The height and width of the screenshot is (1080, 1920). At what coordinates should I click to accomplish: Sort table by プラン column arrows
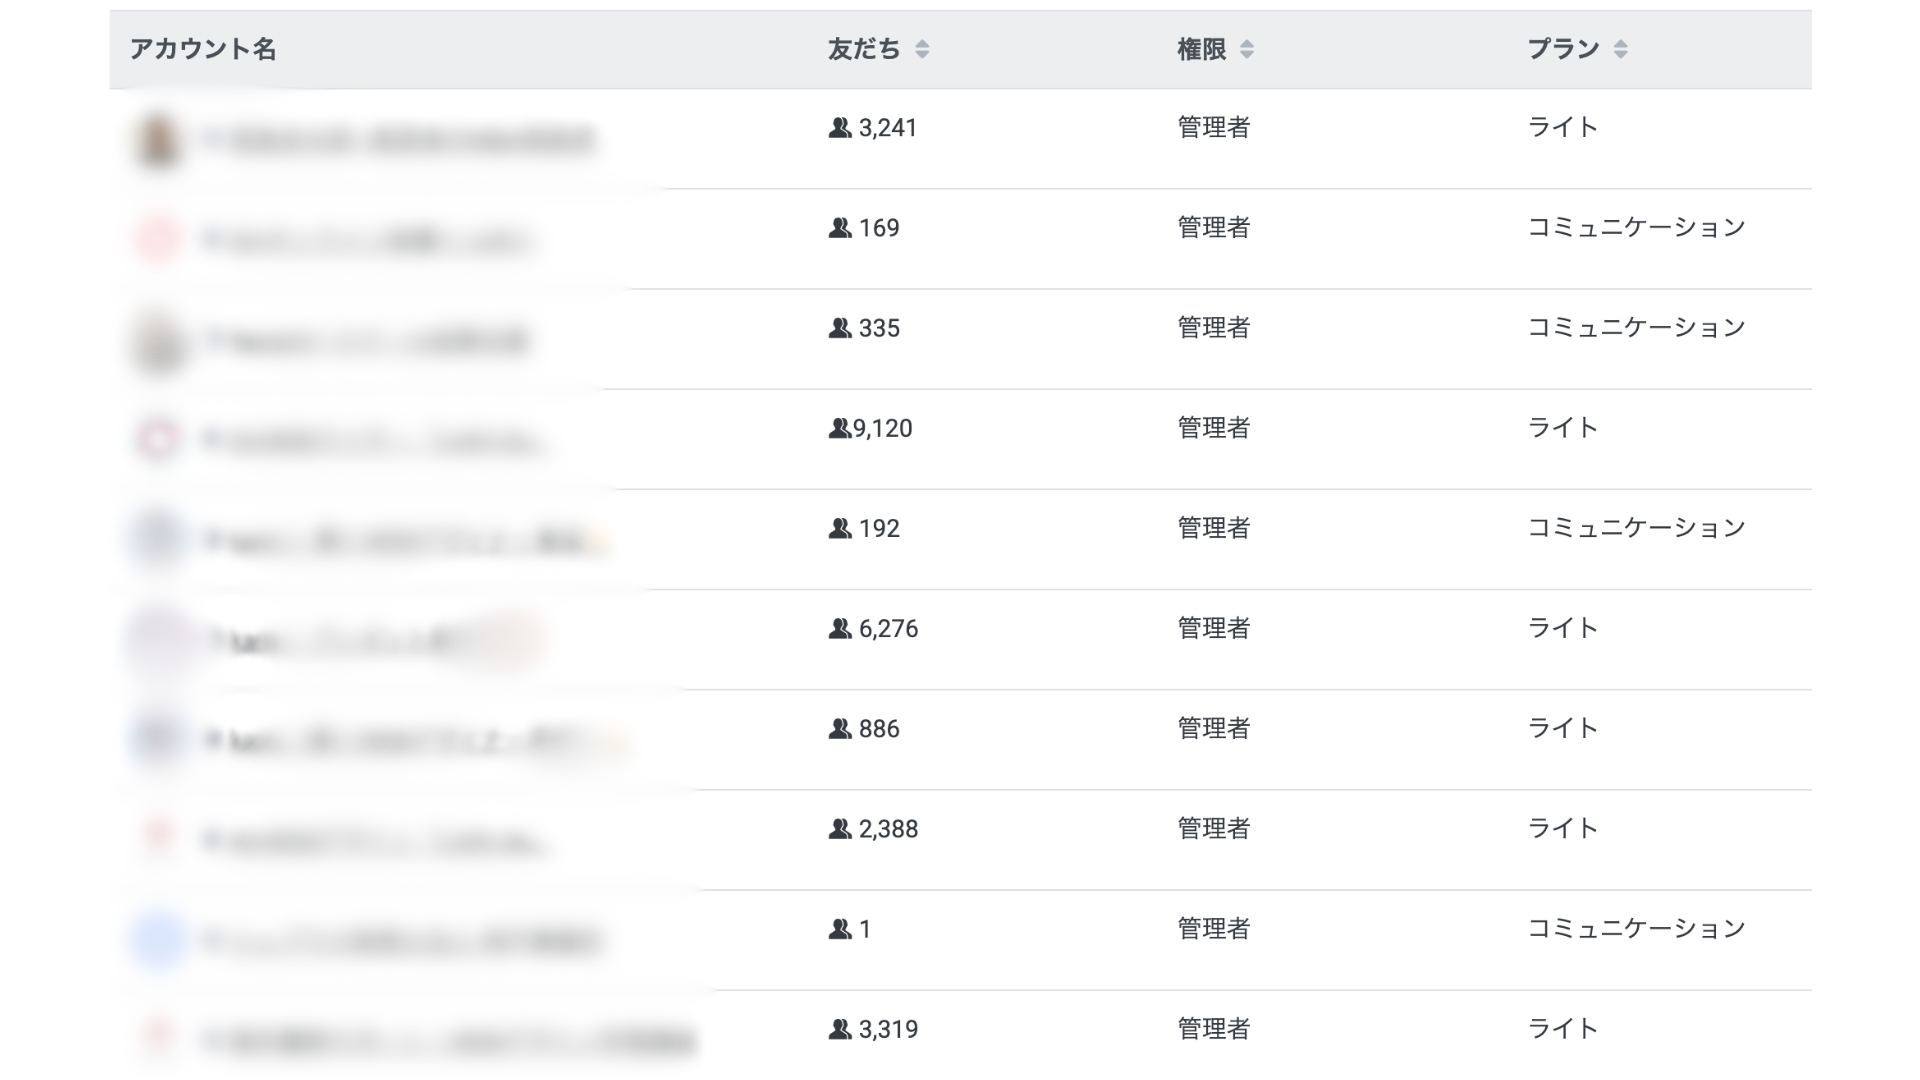pos(1620,49)
